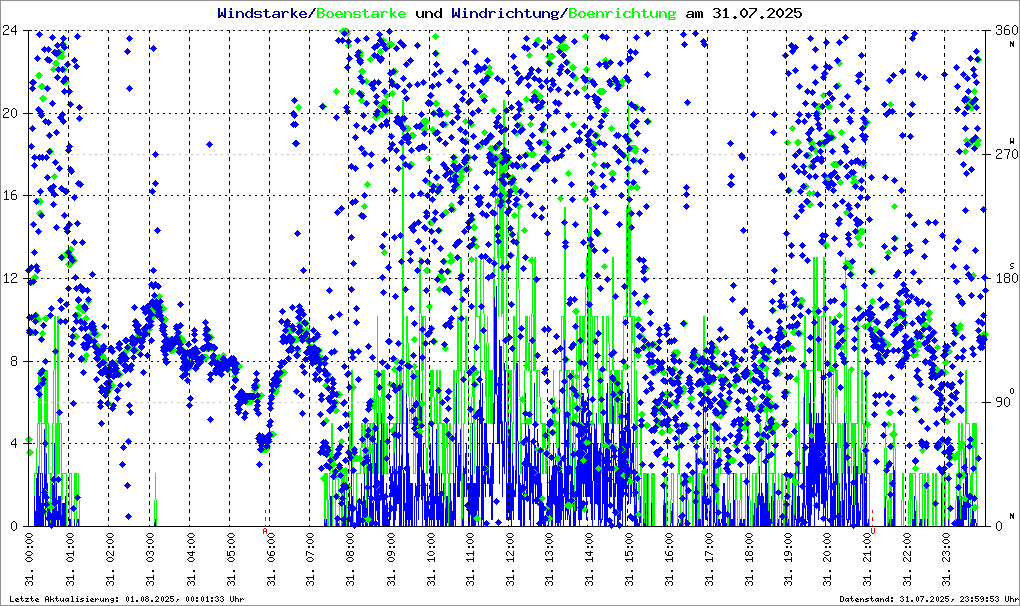Click the date '31.07.2025' in the title
Image resolution: width=1020 pixels, height=606 pixels.
coord(757,13)
